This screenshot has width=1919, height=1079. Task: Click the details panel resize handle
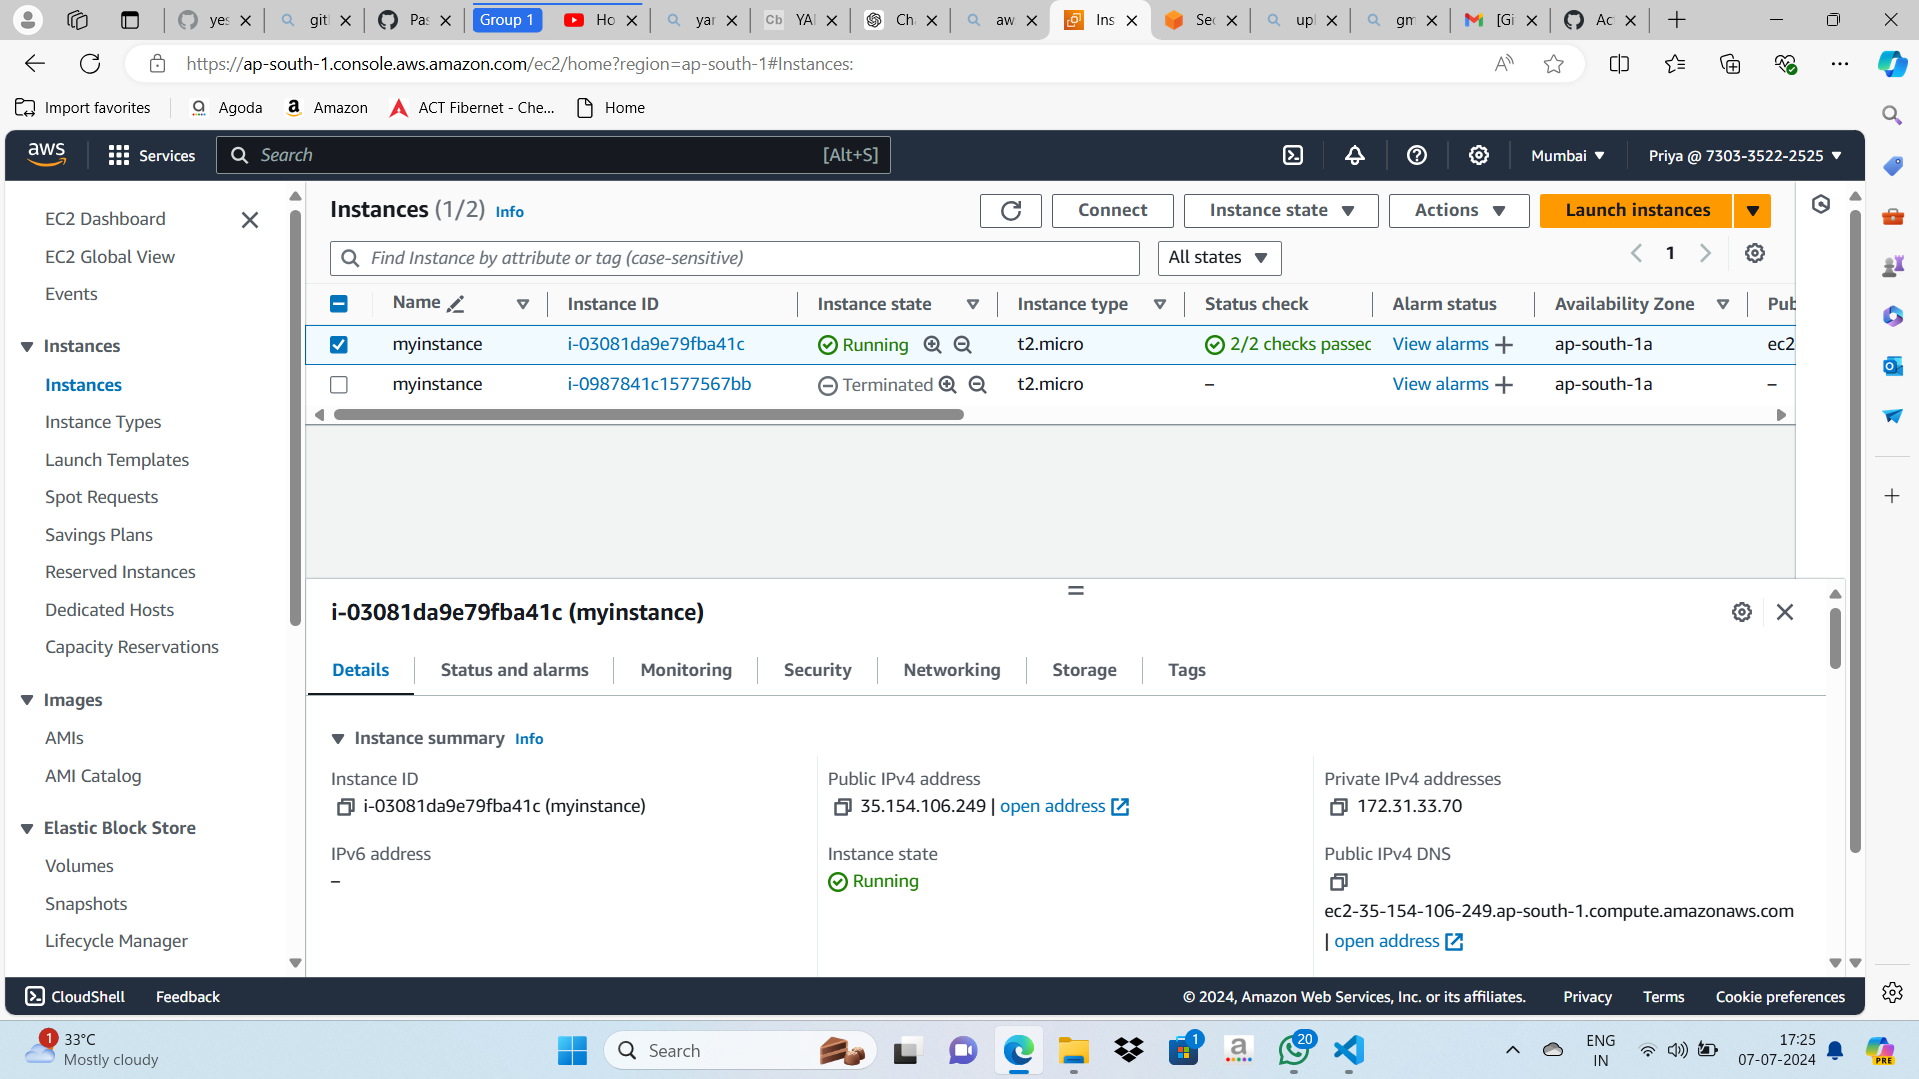1076,591
